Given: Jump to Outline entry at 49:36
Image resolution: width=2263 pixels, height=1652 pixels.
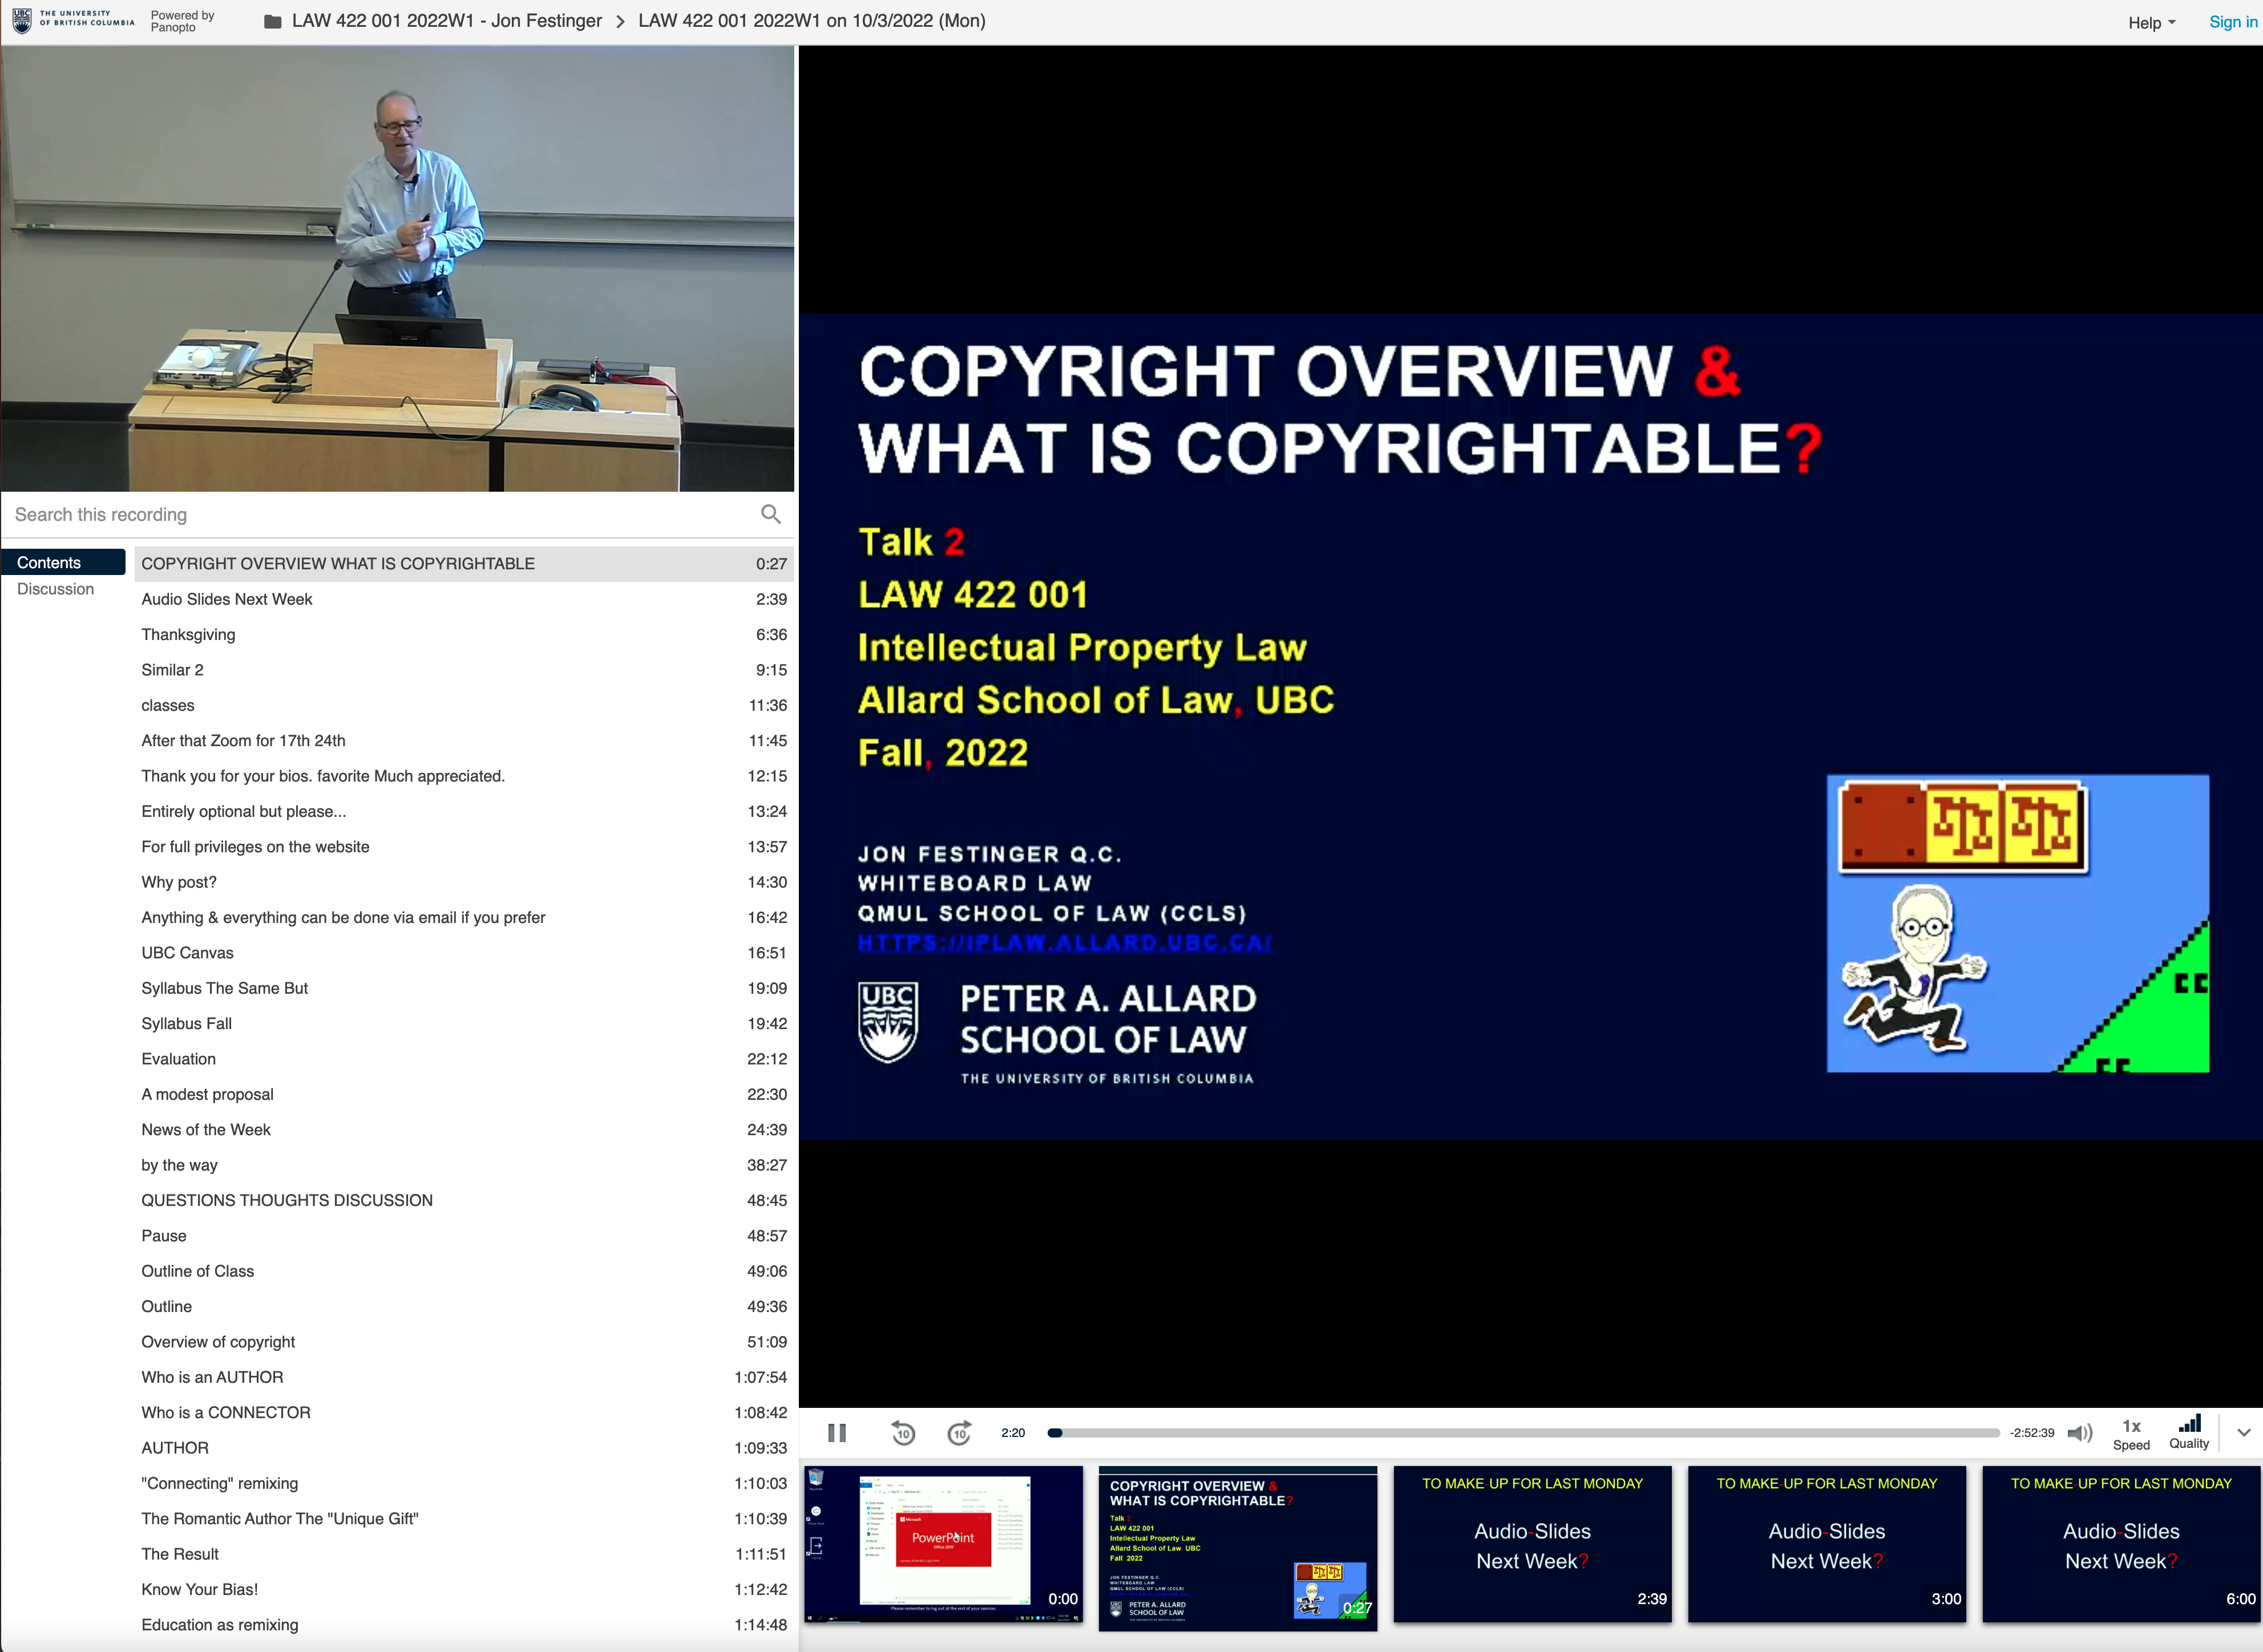Looking at the screenshot, I should click(464, 1307).
